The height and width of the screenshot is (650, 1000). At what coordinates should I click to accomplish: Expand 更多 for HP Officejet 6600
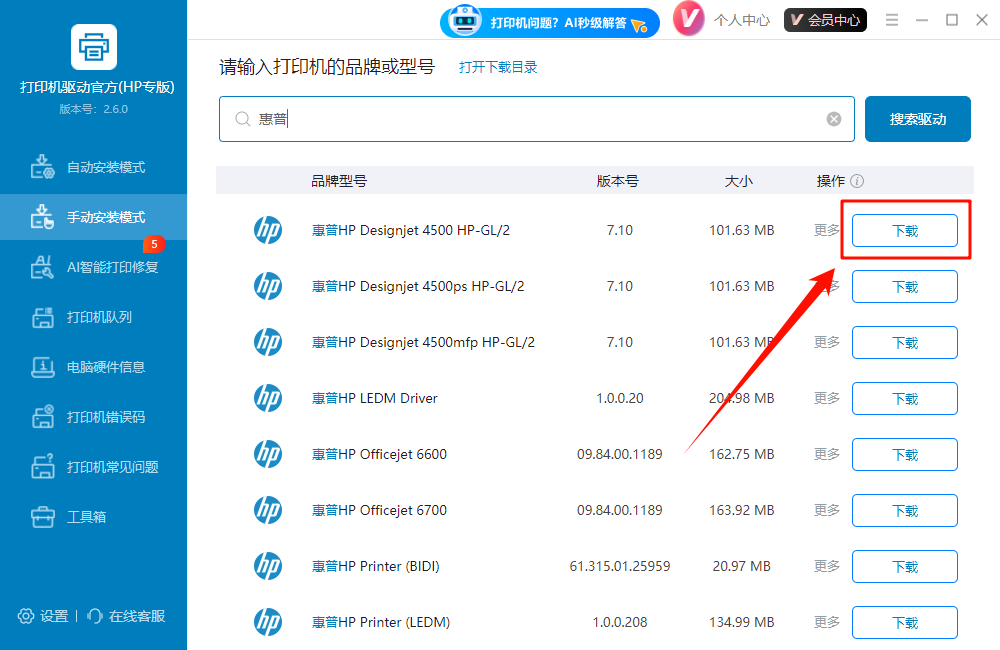tap(825, 454)
